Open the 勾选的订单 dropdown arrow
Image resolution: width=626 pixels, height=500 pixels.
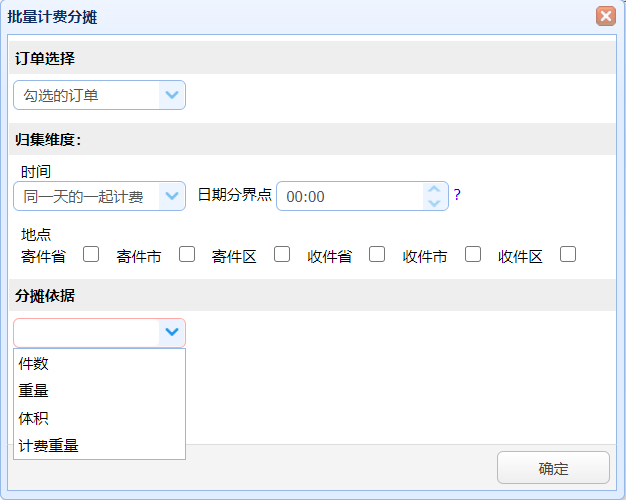172,95
